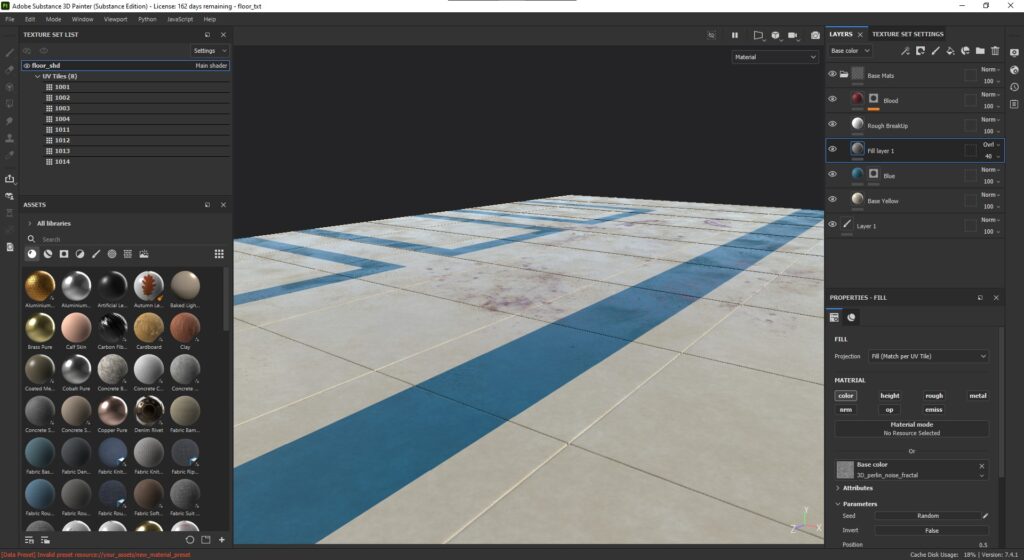The width and height of the screenshot is (1024, 560).
Task: Click the add fill layer bucket icon
Action: 950,50
